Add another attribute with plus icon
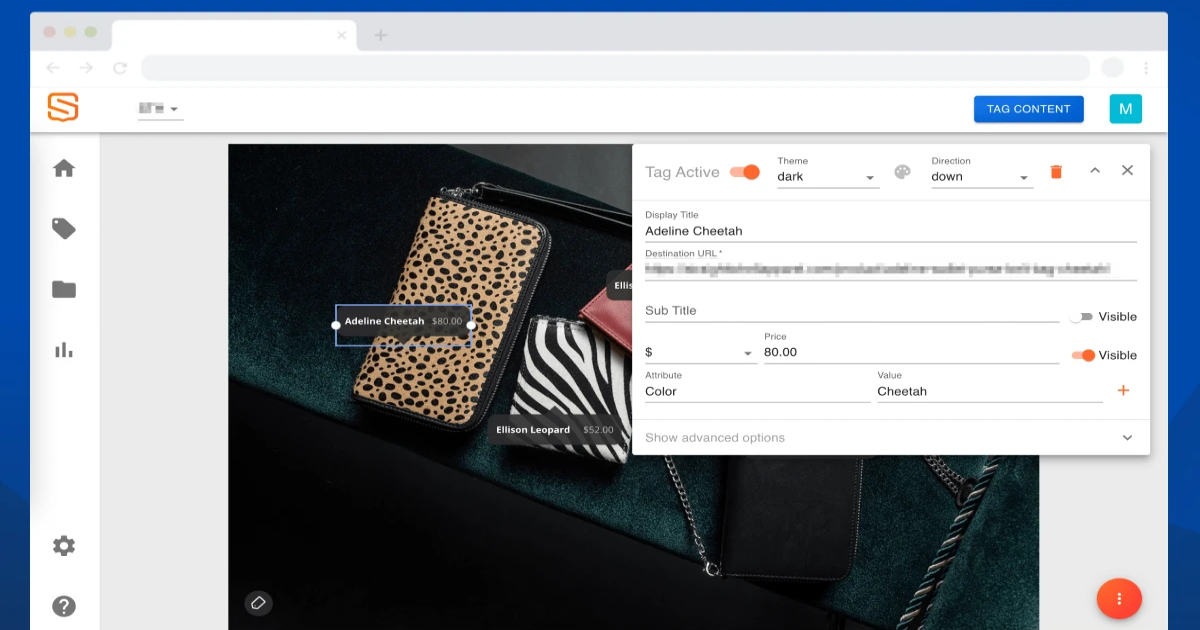 pos(1123,391)
